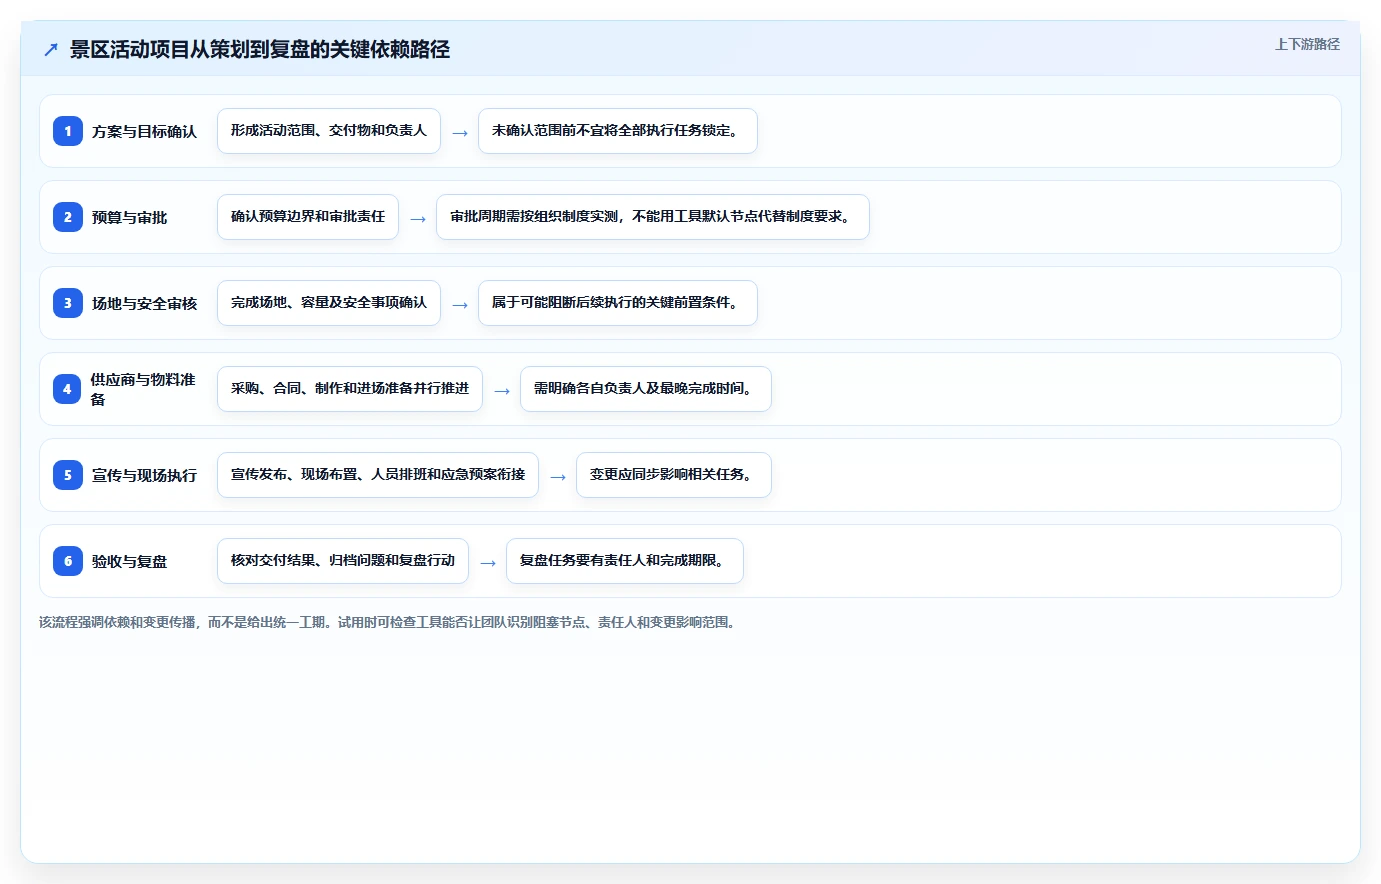Click the 复盘任务要有责任人和完成期限 box
This screenshot has width=1381, height=884.
point(625,561)
